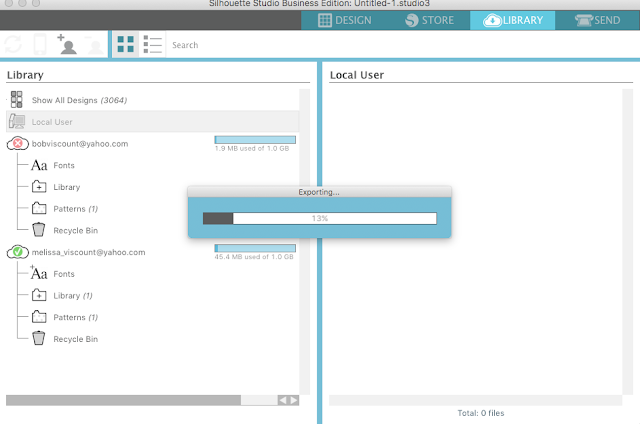The image size is (640, 424).
Task: Open Fonts under melissa_viscount@yahoo.com
Action: (x=64, y=274)
